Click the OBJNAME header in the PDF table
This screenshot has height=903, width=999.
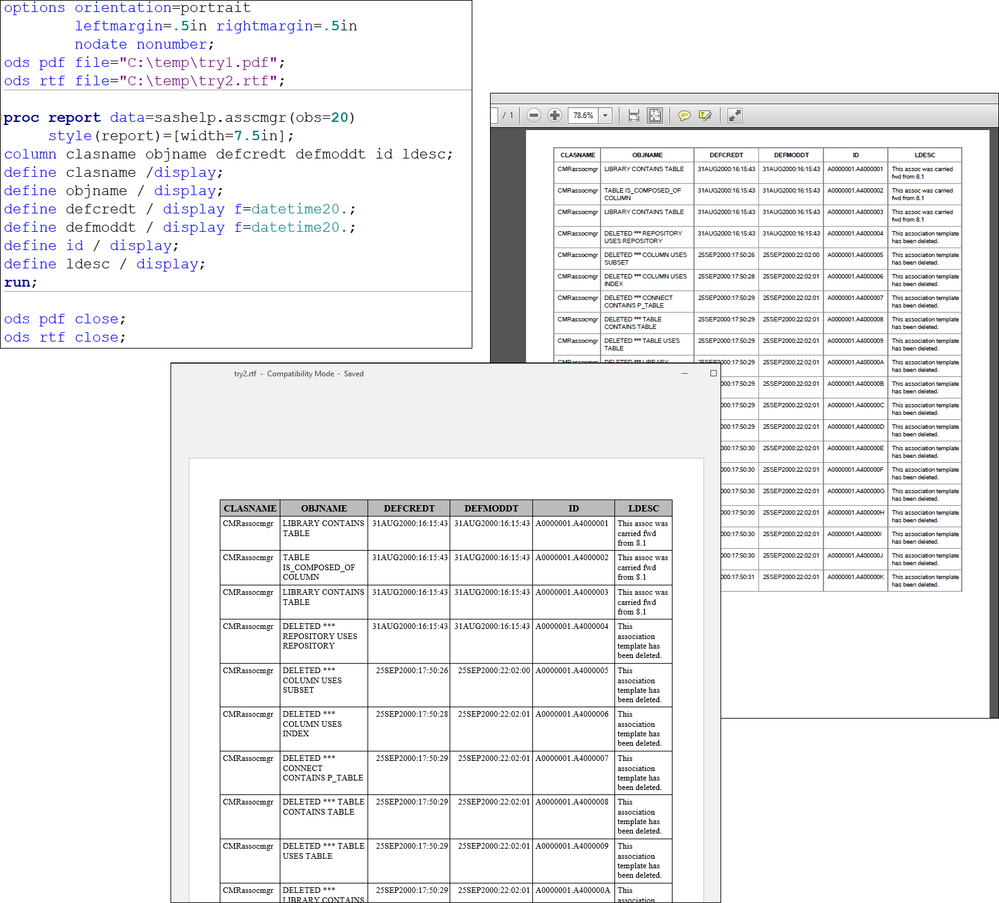coord(648,155)
